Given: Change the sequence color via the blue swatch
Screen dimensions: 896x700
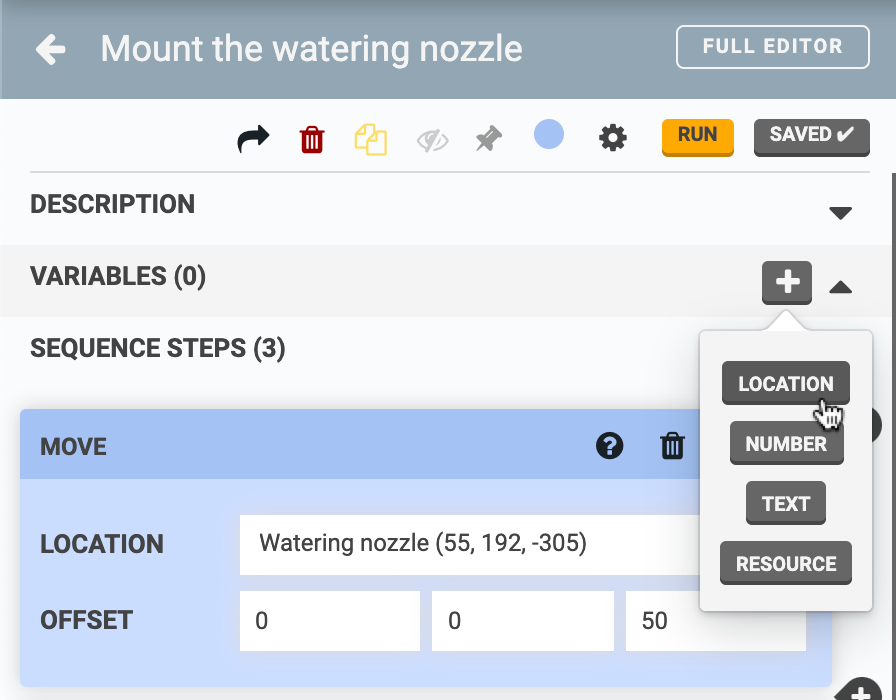Looking at the screenshot, I should point(548,137).
